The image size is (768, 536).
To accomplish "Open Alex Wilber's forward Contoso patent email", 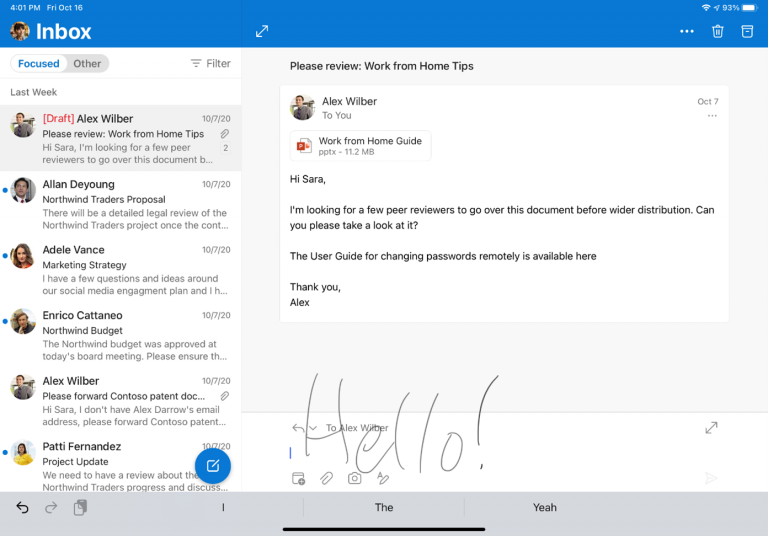I will click(120, 401).
